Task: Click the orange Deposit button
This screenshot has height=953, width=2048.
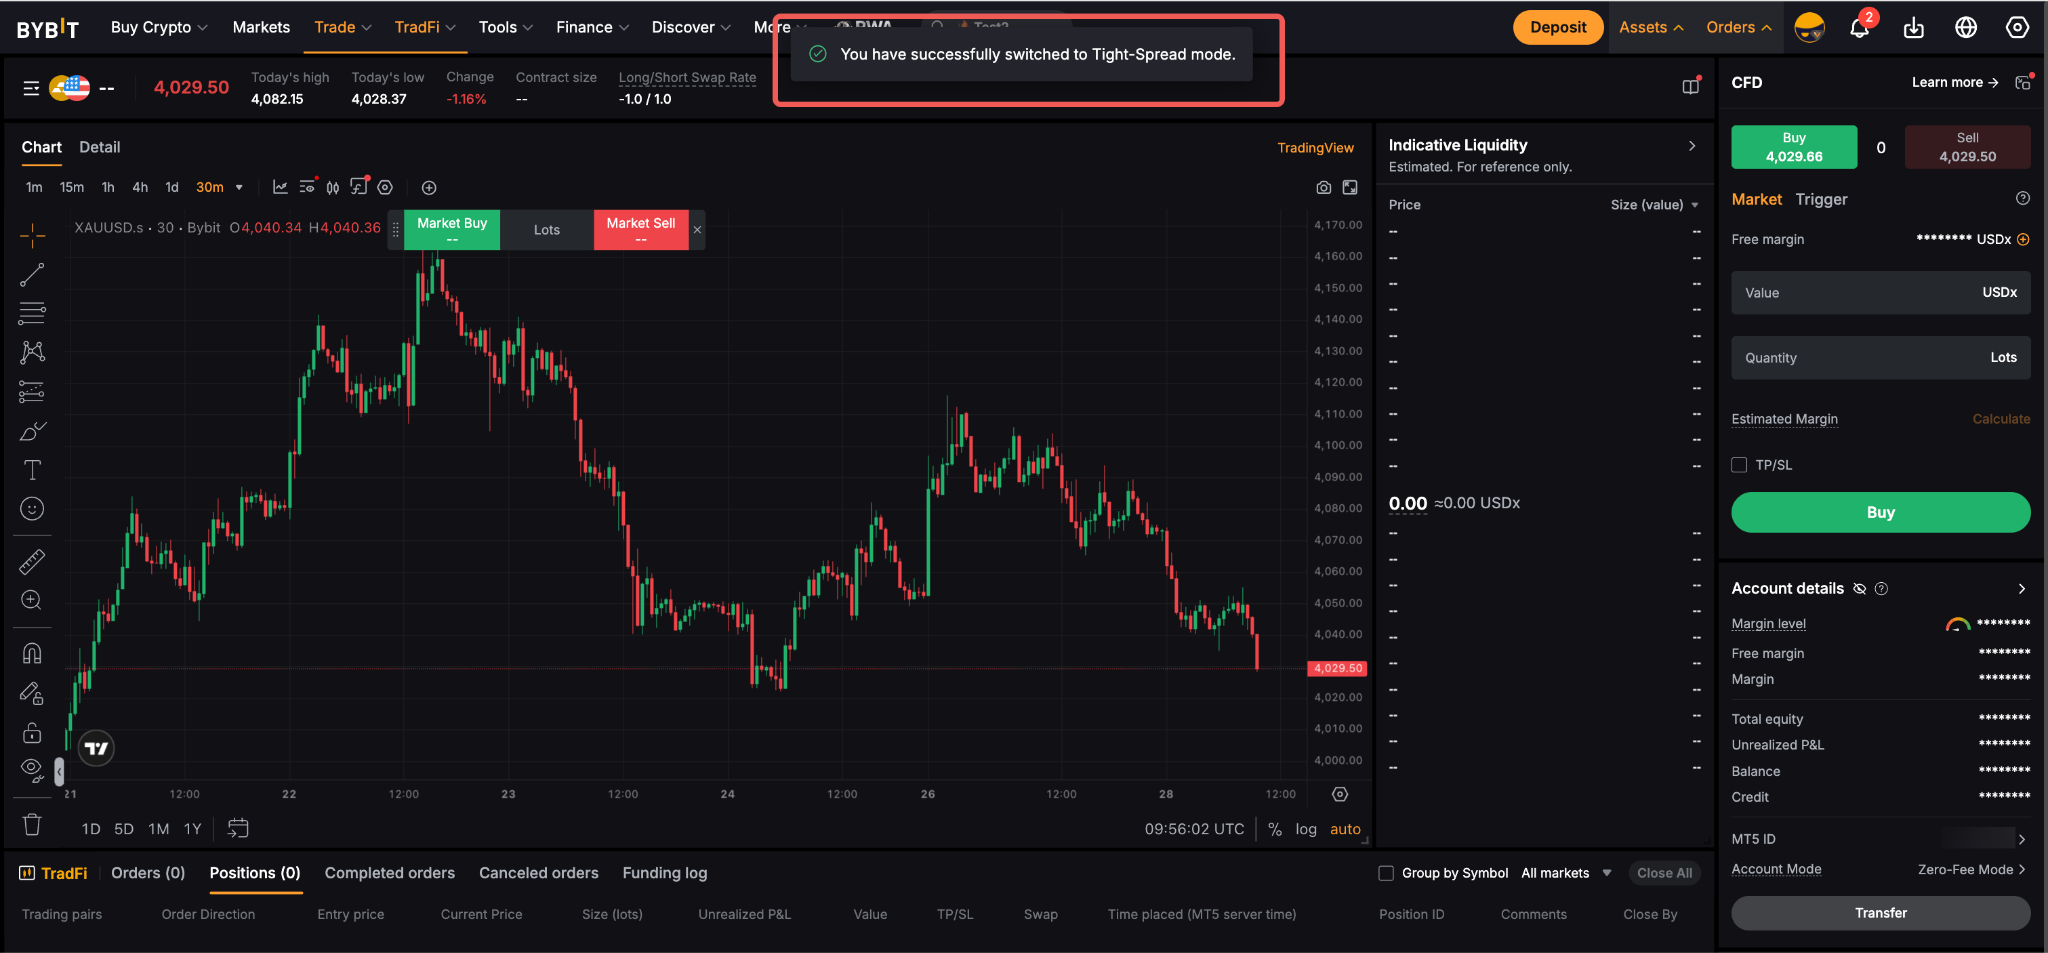Action: (x=1558, y=27)
